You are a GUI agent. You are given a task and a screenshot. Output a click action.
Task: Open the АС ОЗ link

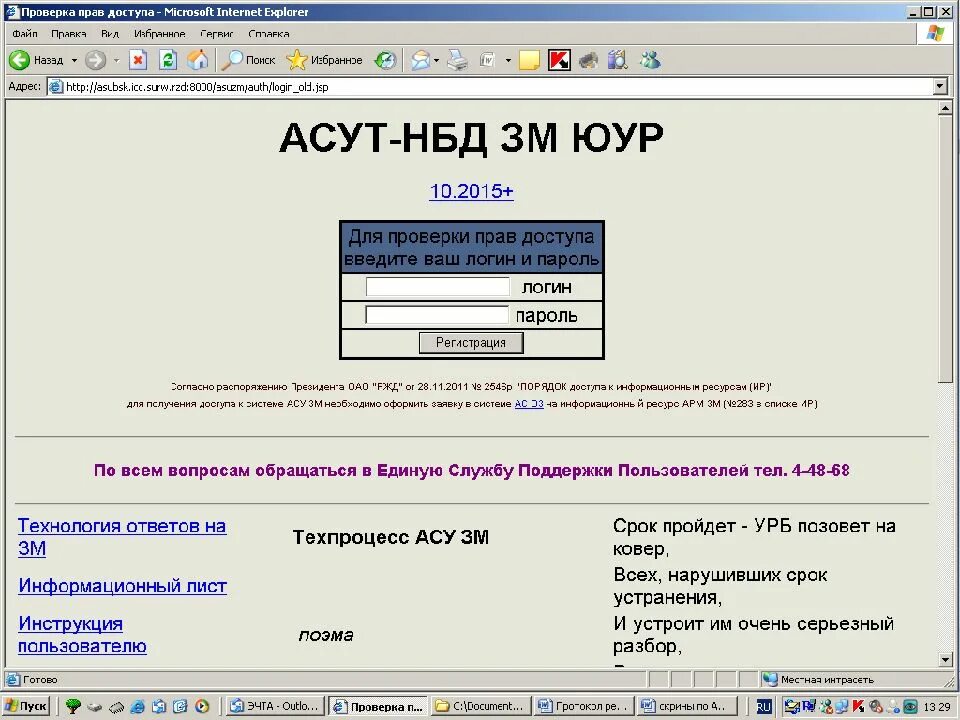click(x=529, y=404)
